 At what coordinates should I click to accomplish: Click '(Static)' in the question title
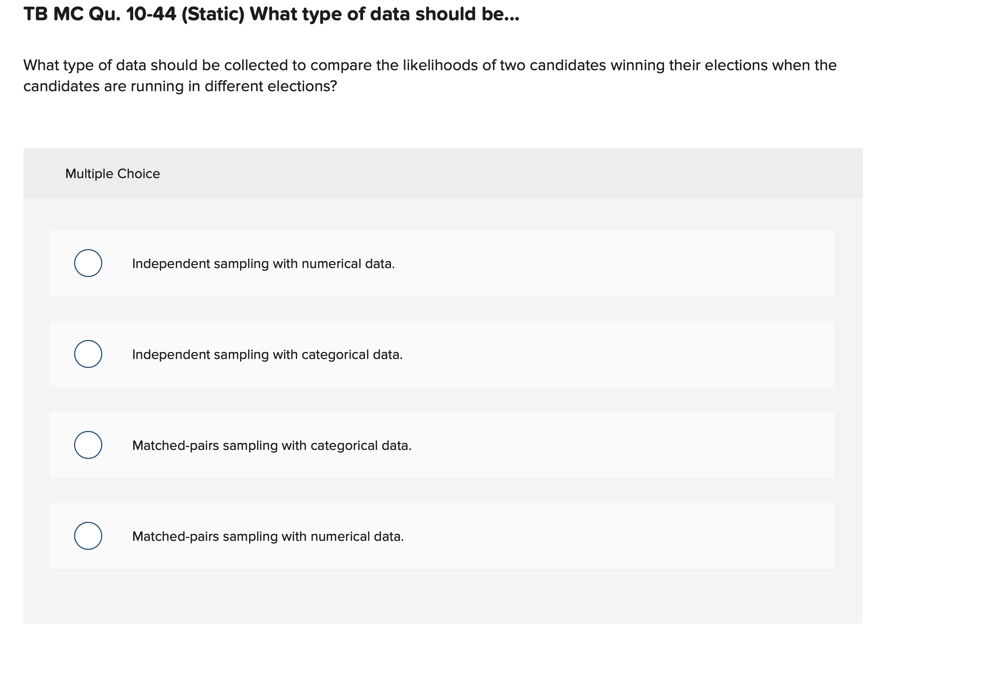click(213, 15)
